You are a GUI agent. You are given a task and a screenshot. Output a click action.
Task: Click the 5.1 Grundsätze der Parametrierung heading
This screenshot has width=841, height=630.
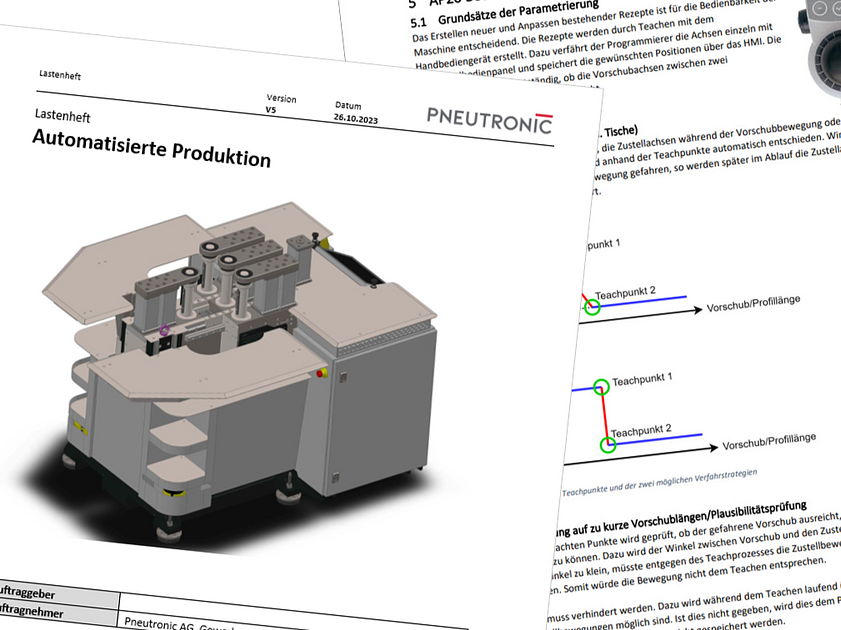point(504,12)
